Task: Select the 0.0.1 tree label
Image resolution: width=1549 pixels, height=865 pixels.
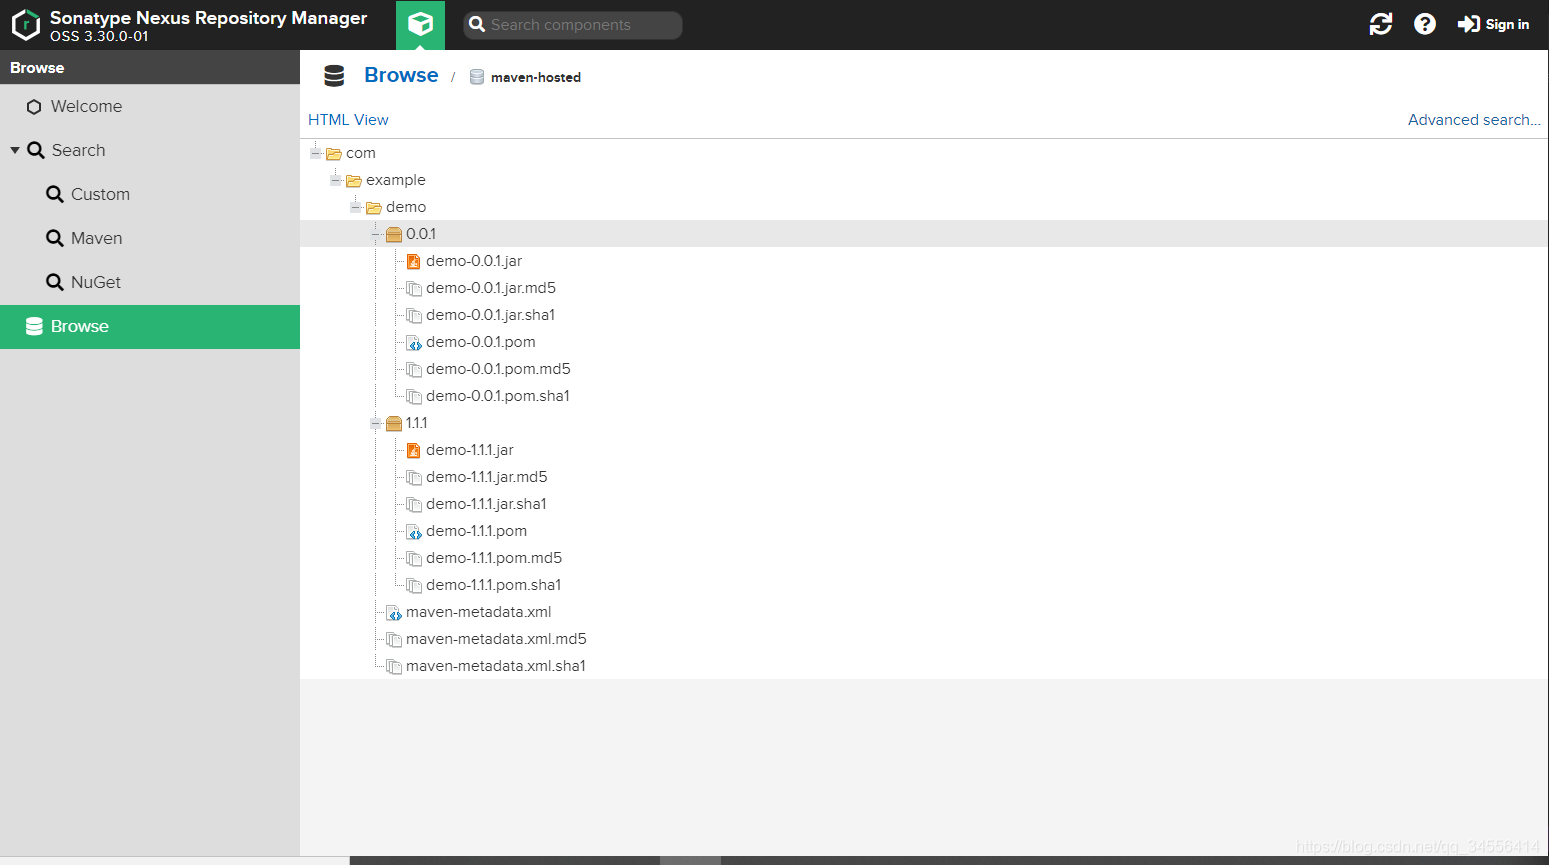Action: pos(421,234)
